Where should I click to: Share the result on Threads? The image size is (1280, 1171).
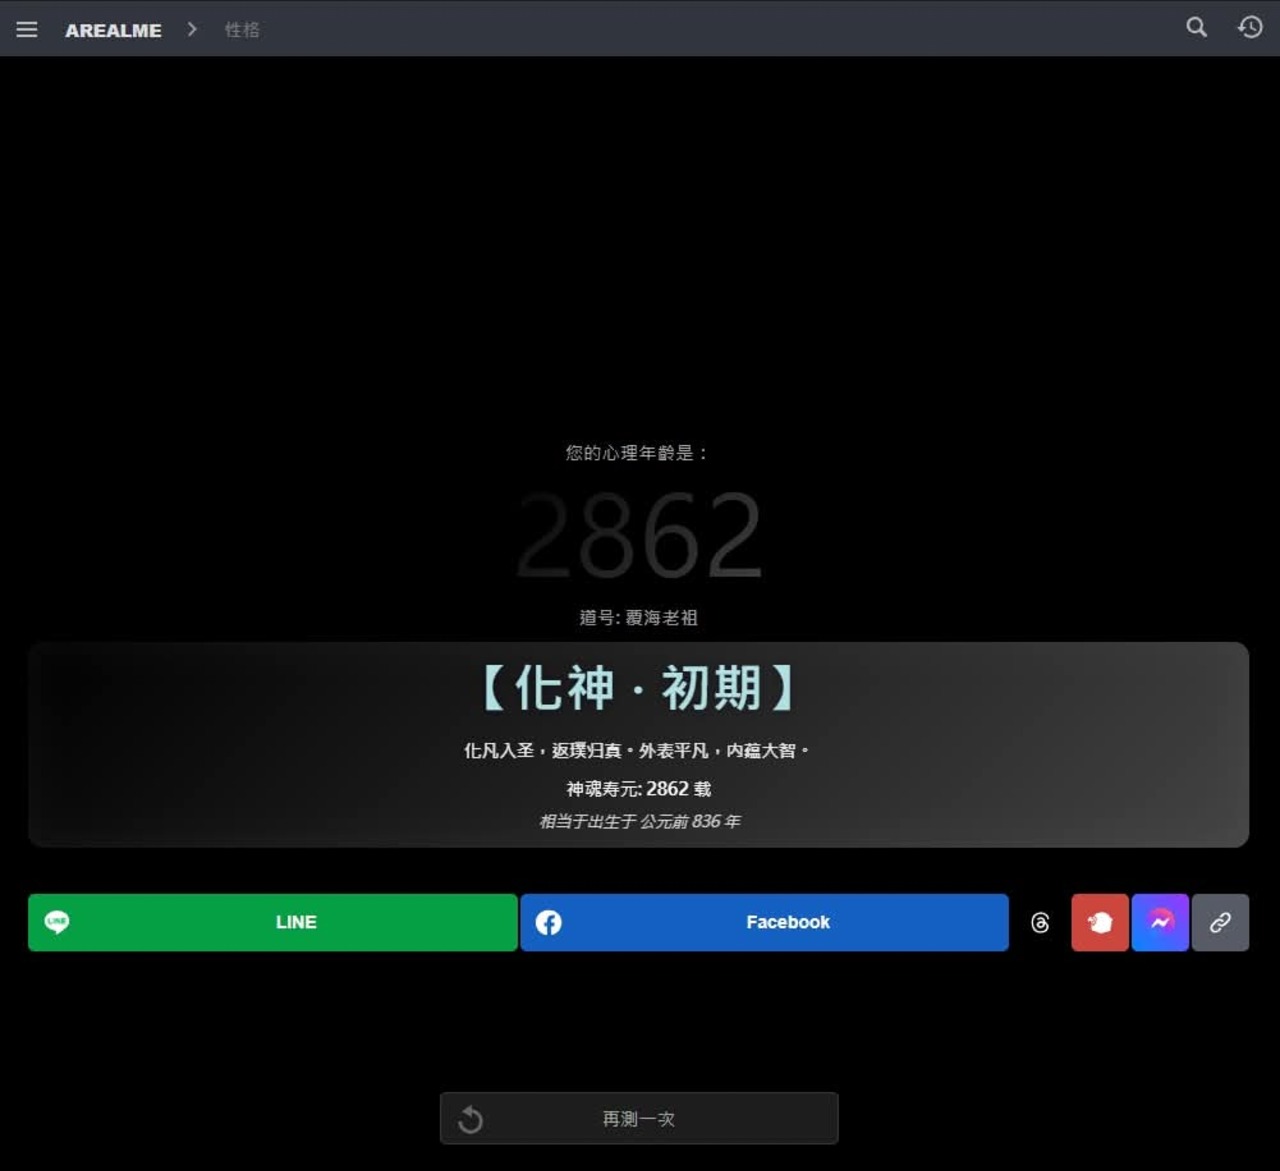click(1040, 922)
